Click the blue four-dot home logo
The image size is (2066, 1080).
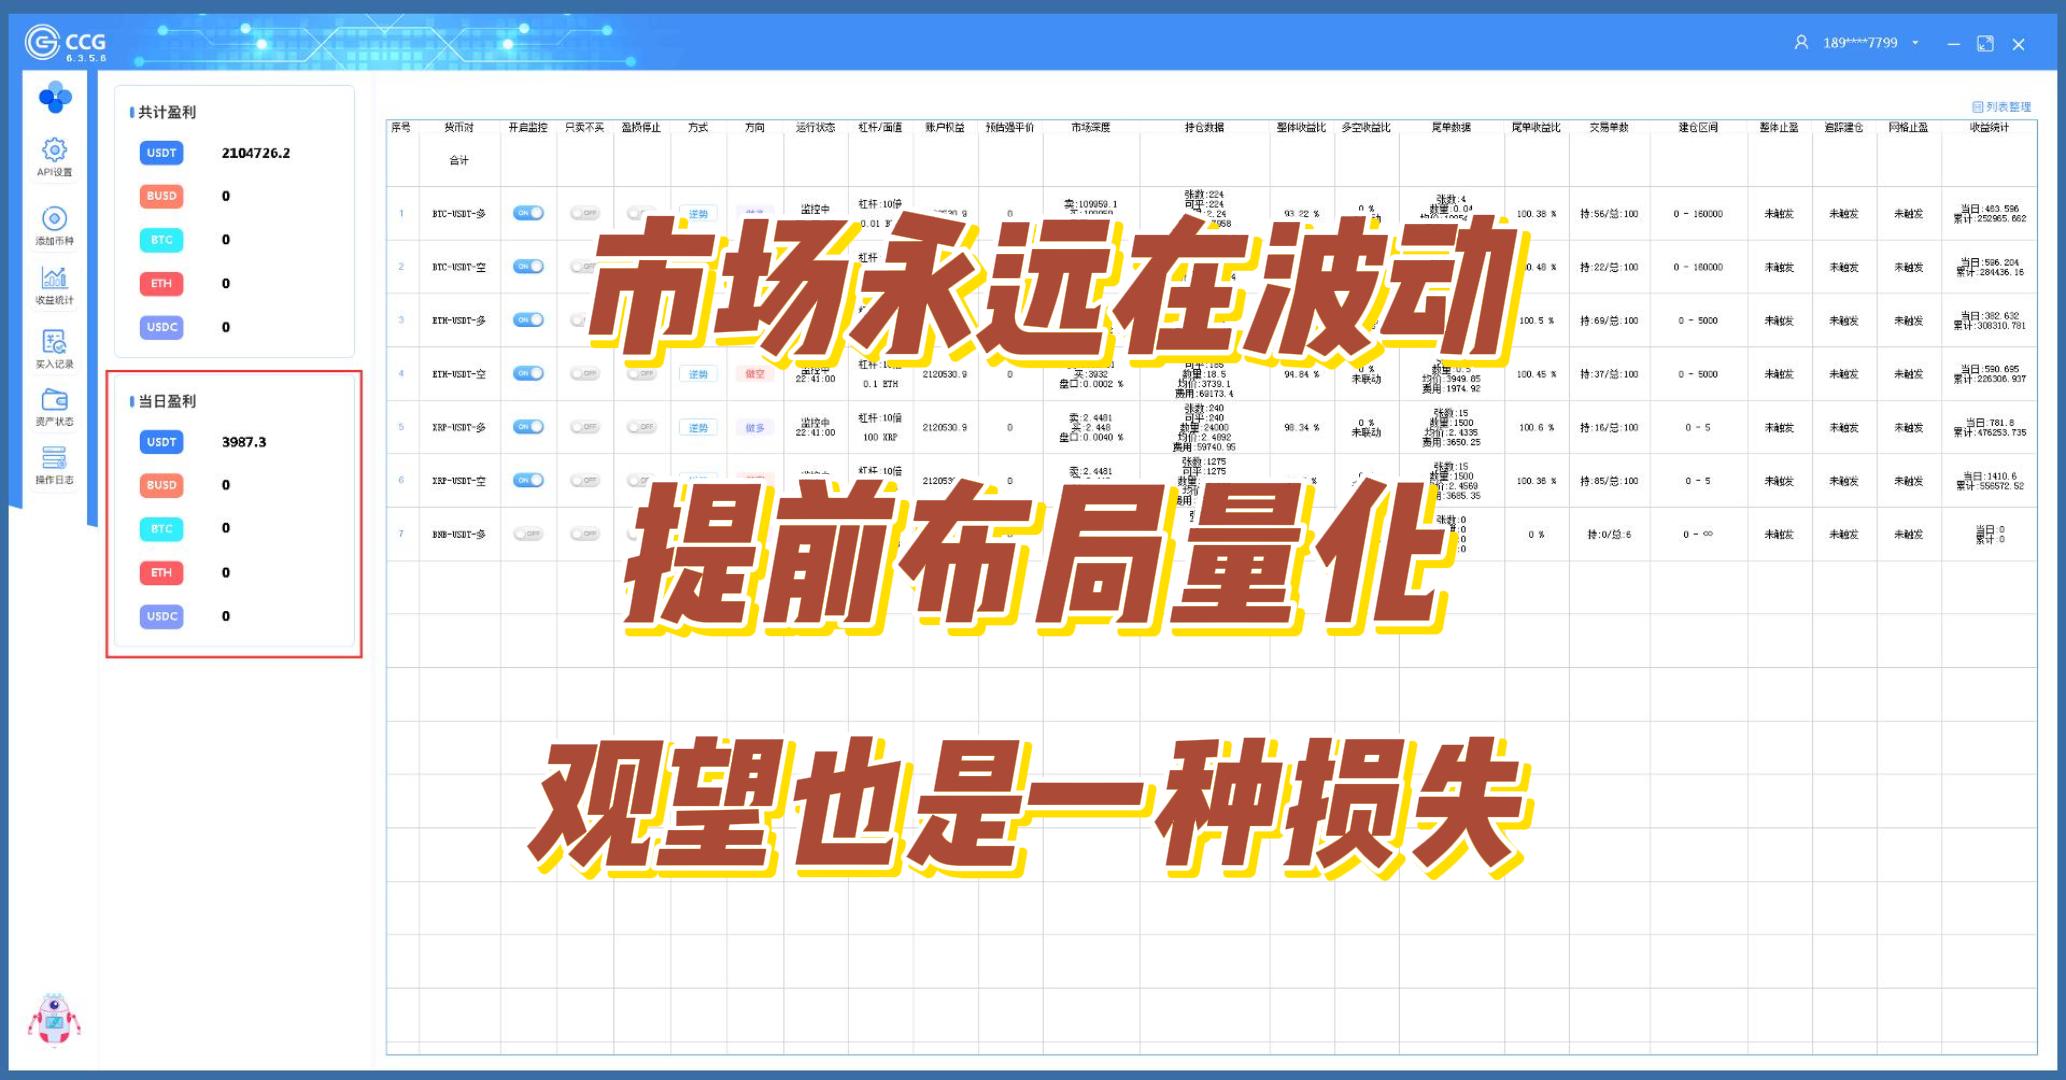tap(55, 98)
